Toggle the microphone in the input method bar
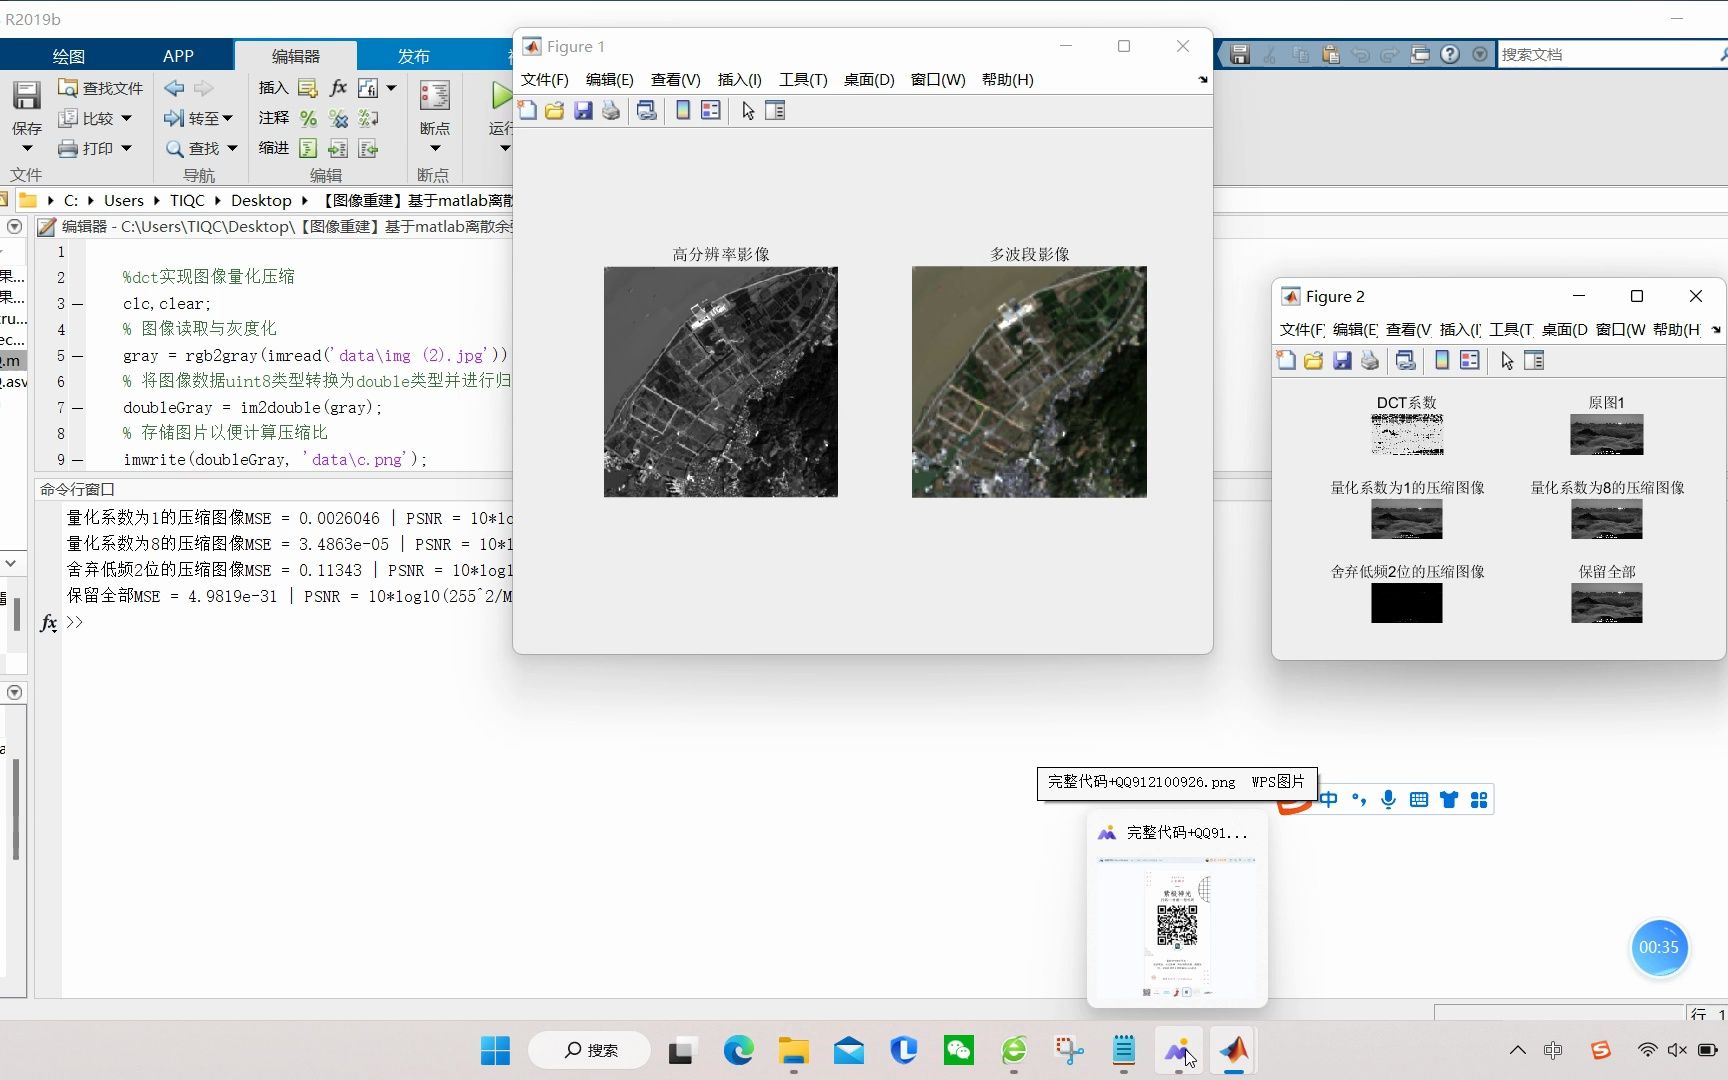 [x=1388, y=799]
